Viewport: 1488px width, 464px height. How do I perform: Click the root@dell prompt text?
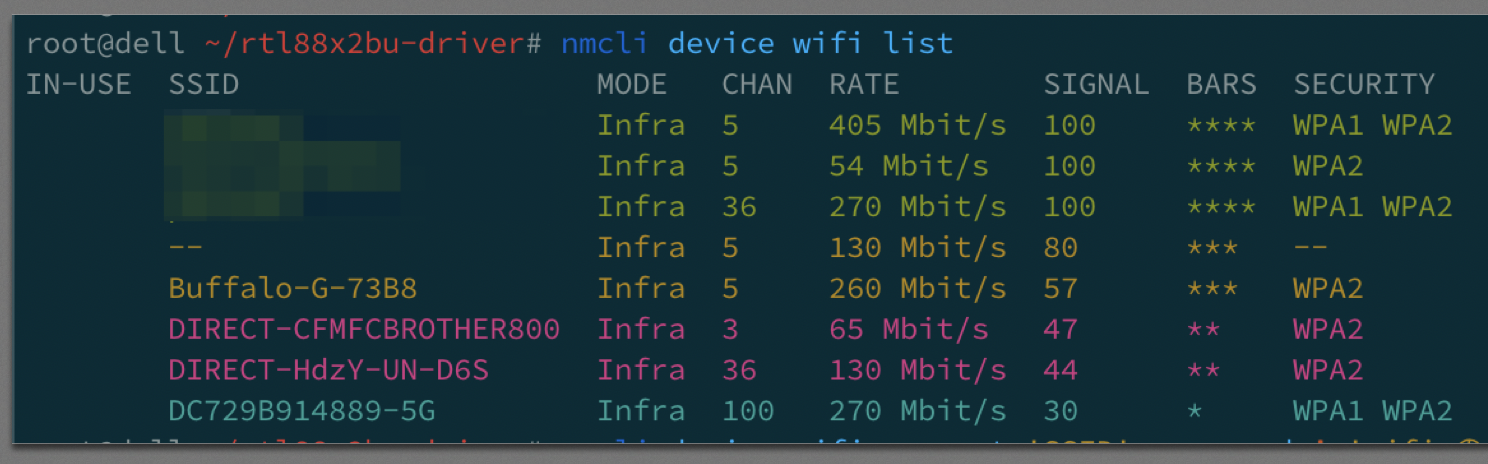point(105,43)
